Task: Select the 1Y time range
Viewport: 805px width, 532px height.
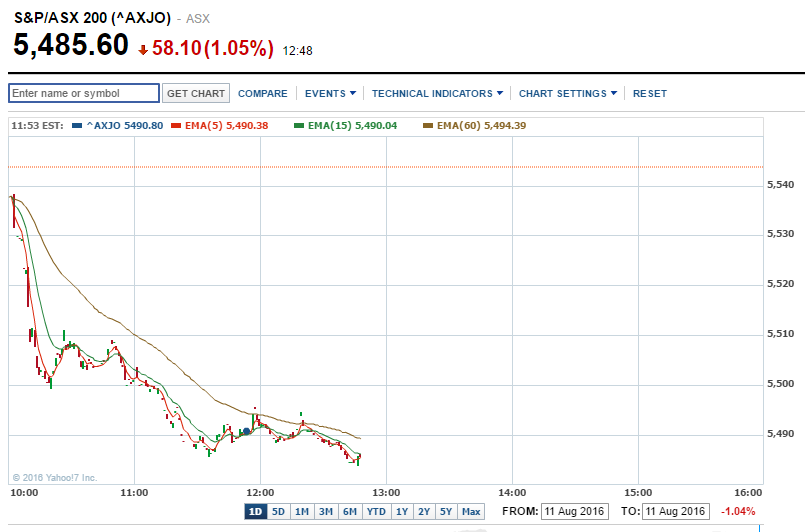Action: pos(402,511)
